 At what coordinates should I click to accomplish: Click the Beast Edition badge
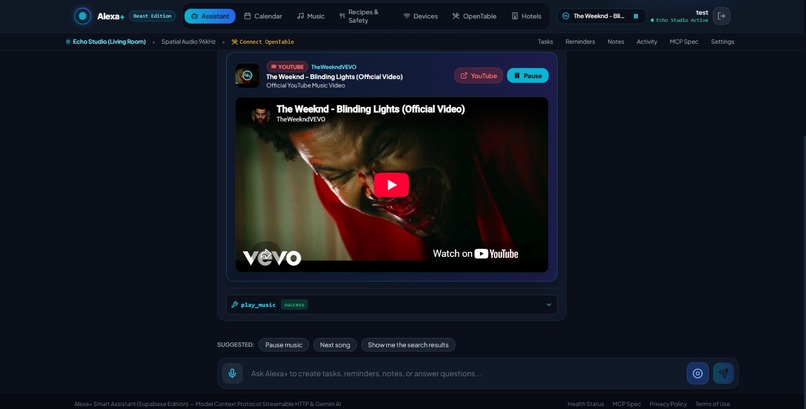click(152, 16)
